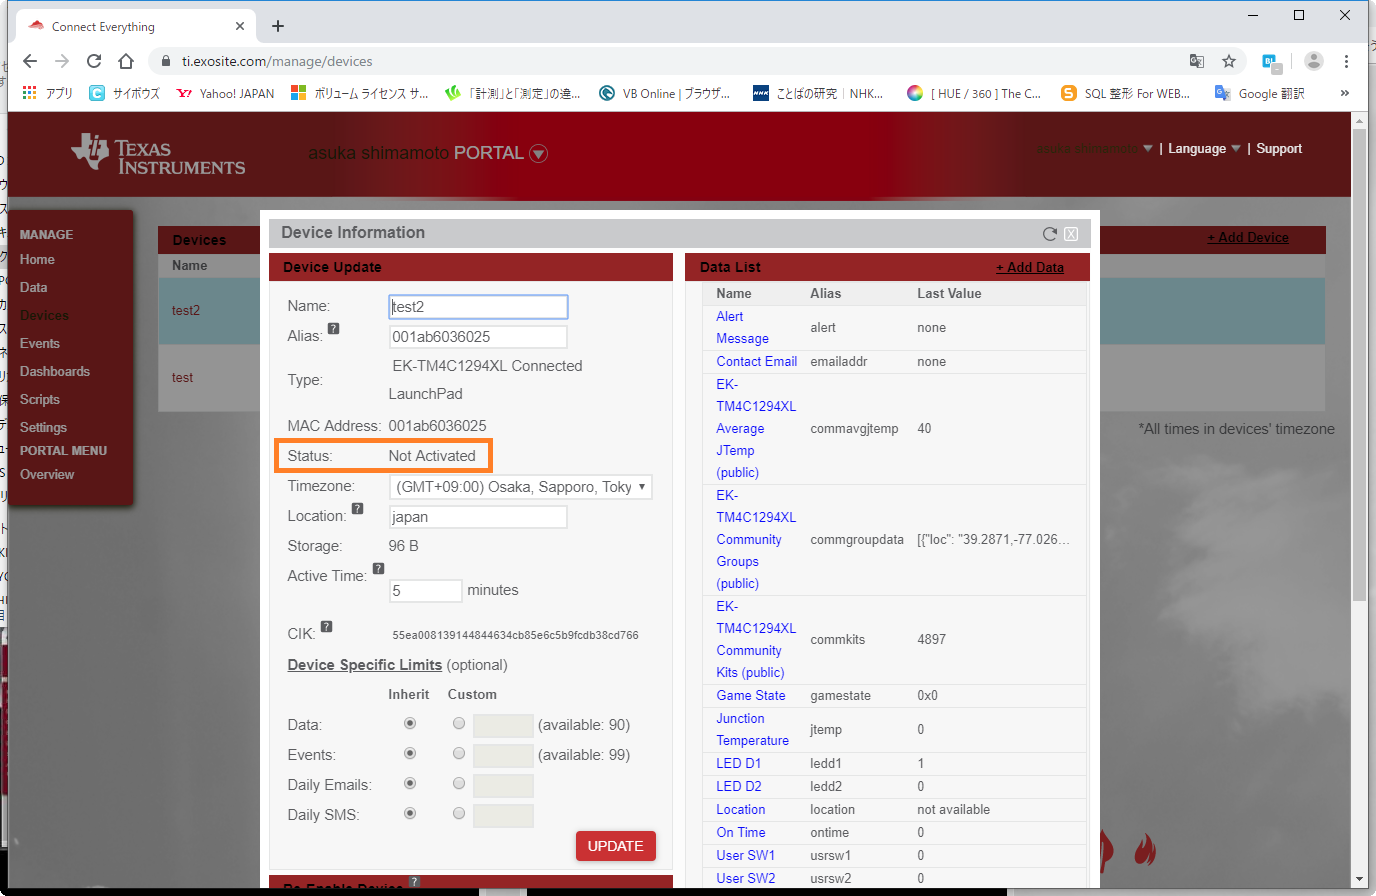Open the SQL 整形 For WEB bookmark
1376x896 pixels.
tap(1126, 93)
